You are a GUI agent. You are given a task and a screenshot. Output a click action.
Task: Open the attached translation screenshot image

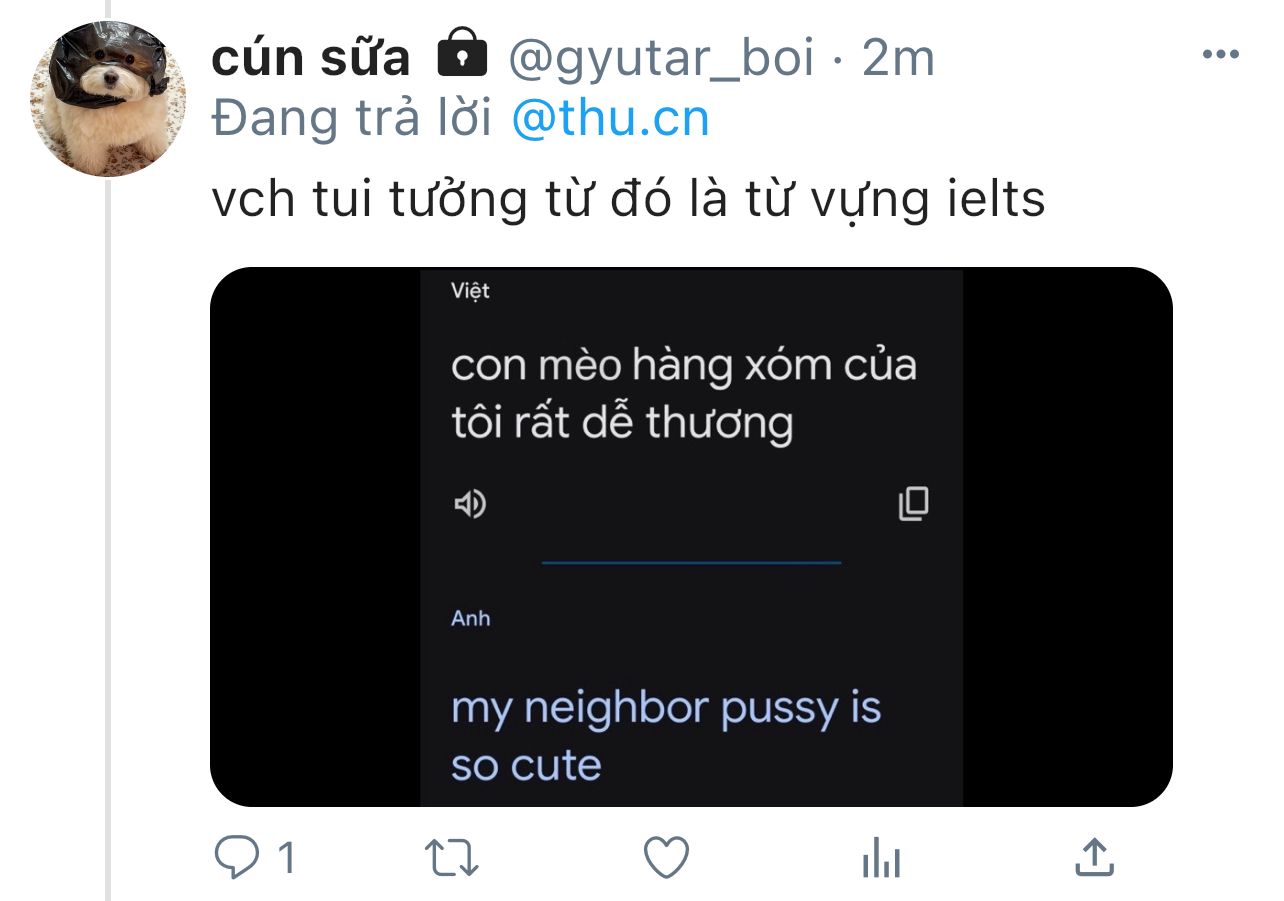pyautogui.click(x=691, y=537)
